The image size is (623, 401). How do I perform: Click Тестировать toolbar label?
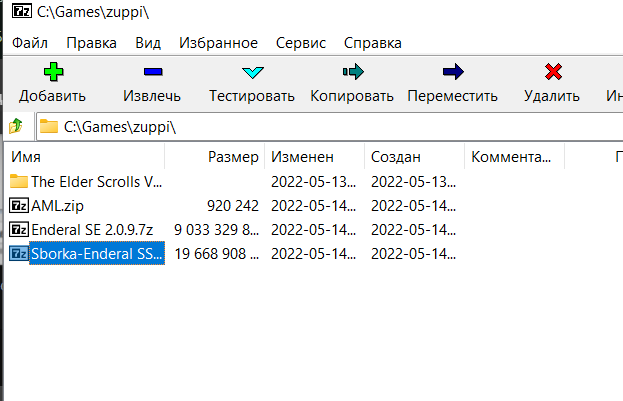tap(252, 96)
